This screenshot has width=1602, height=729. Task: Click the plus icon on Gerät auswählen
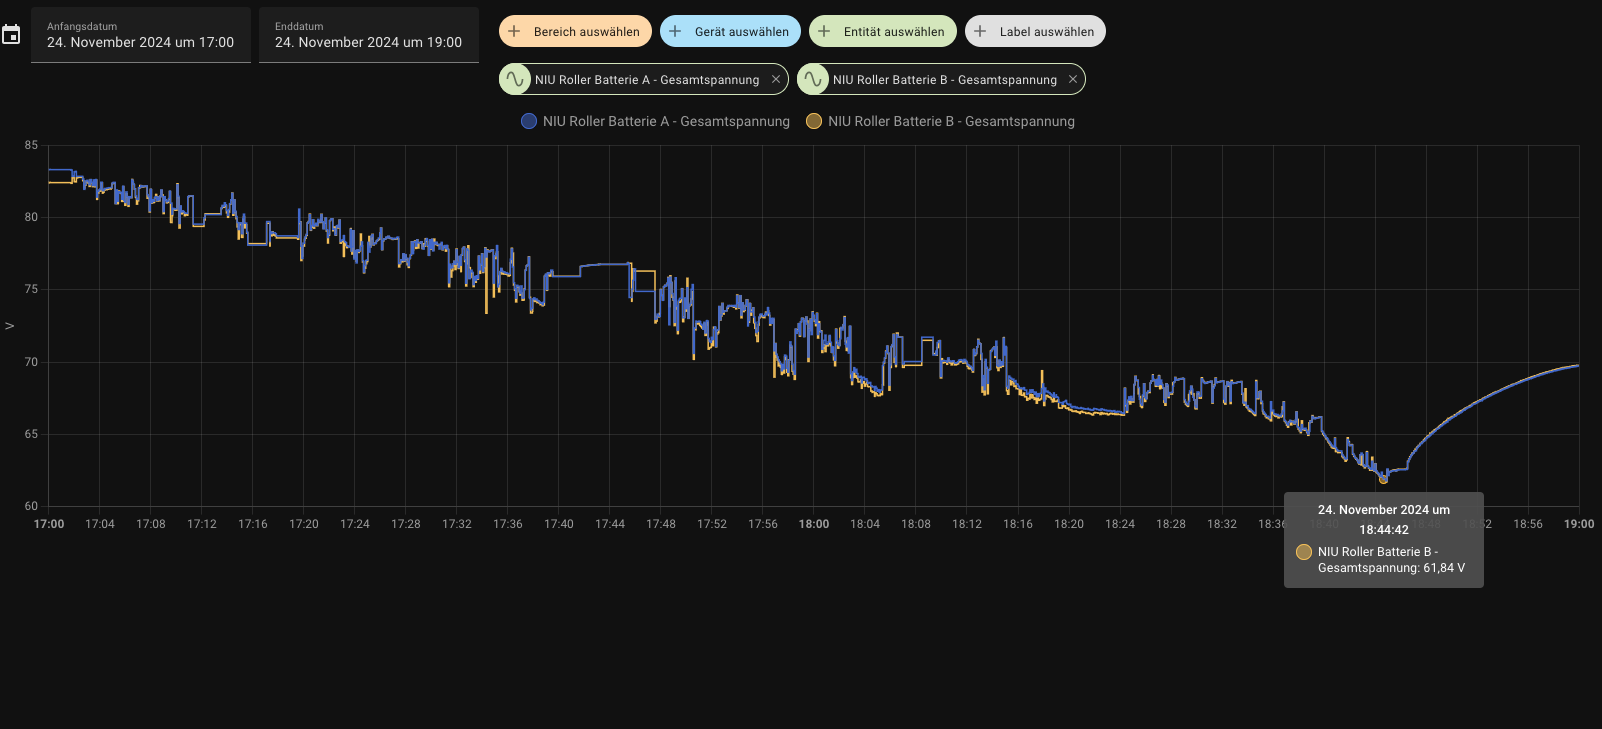[675, 31]
